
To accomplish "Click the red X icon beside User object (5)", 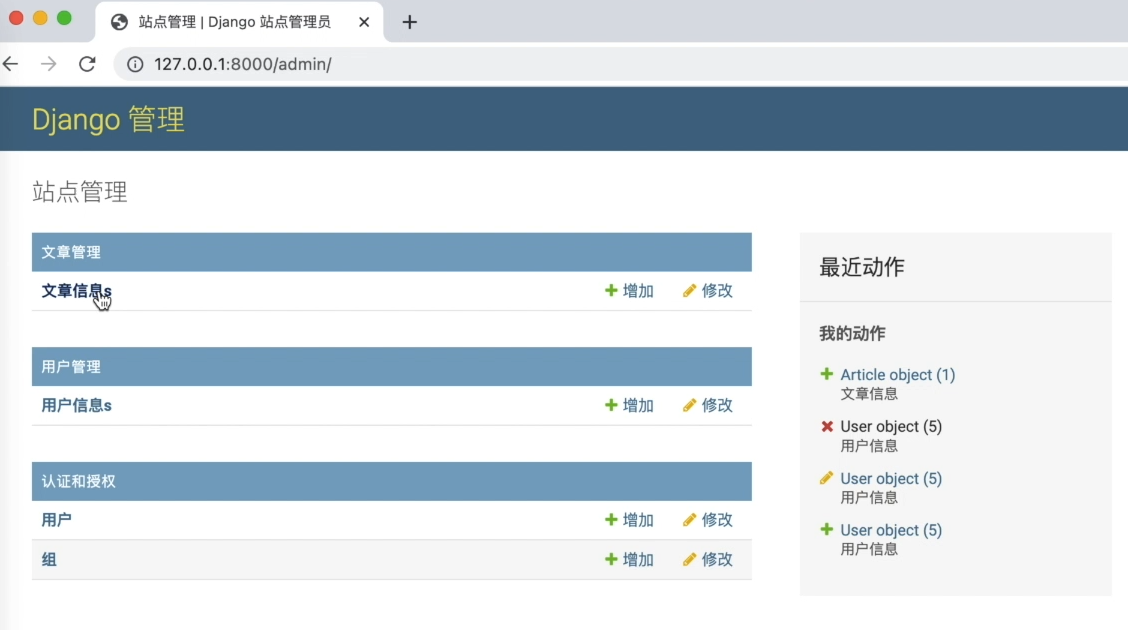I will 827,426.
